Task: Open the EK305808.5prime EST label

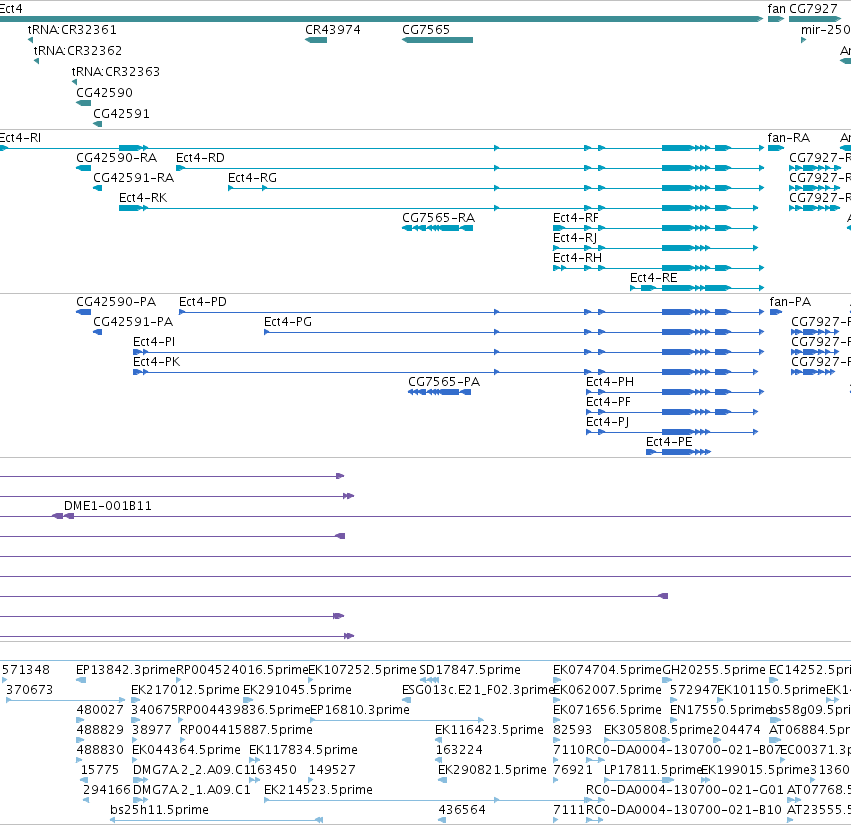Action: coord(658,730)
